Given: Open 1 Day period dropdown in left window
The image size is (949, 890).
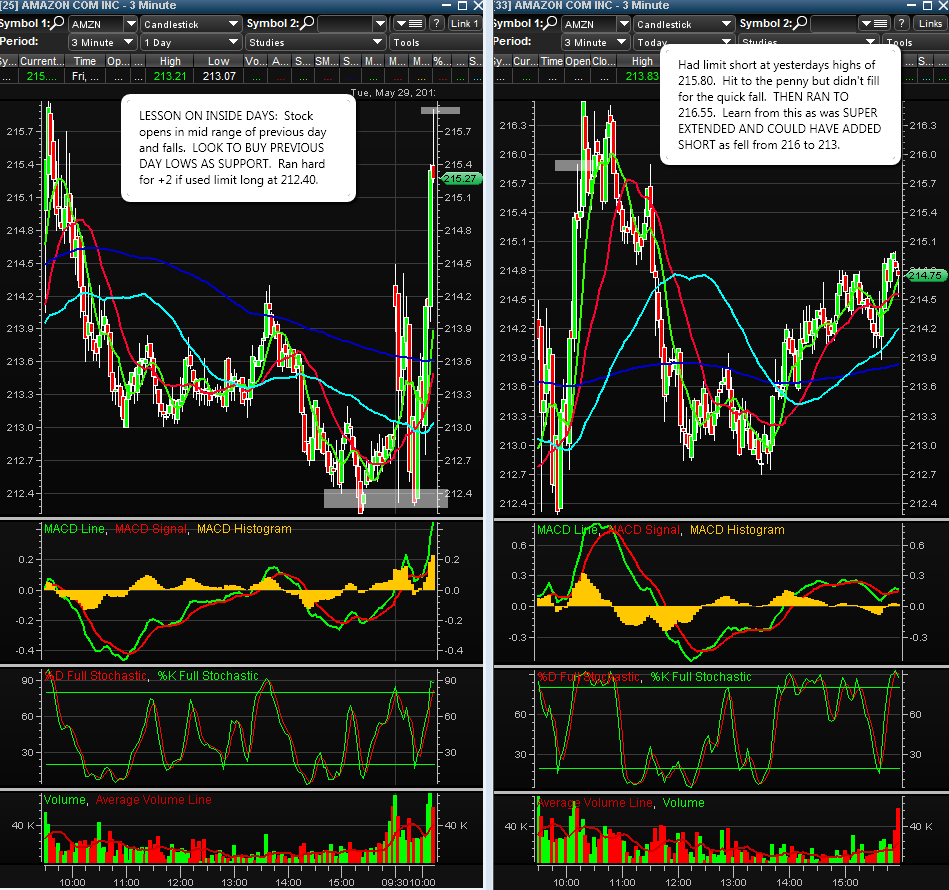Looking at the screenshot, I should pos(191,42).
